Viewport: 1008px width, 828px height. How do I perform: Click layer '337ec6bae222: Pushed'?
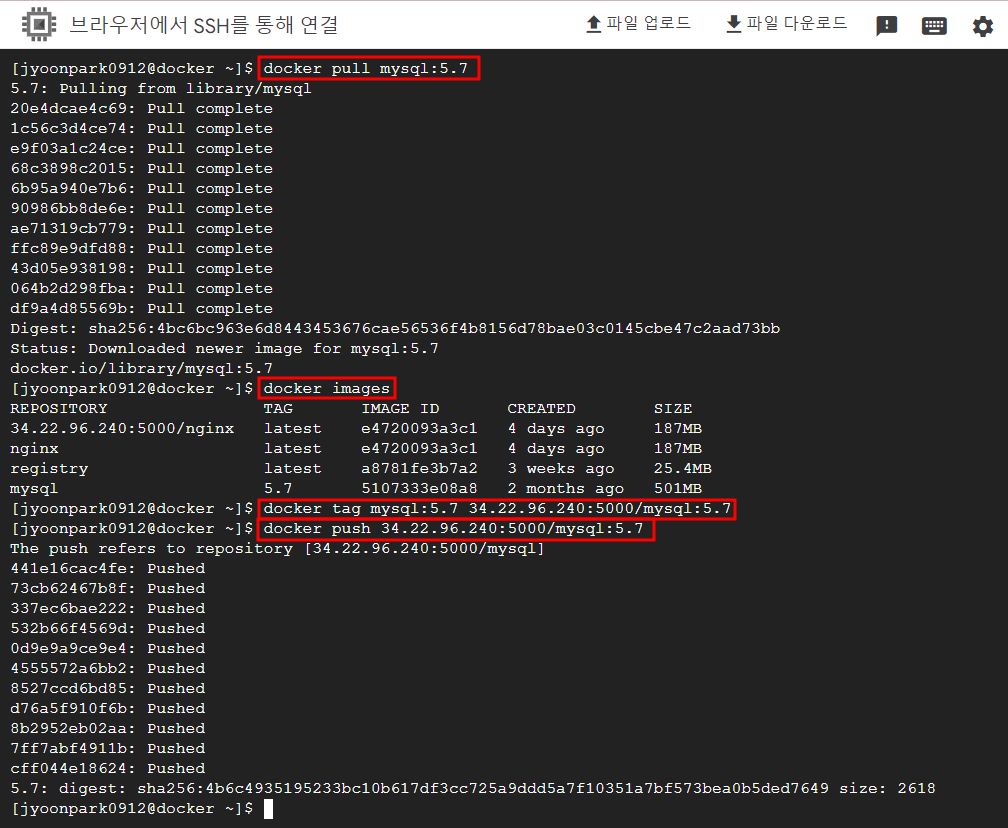pyautogui.click(x=108, y=608)
